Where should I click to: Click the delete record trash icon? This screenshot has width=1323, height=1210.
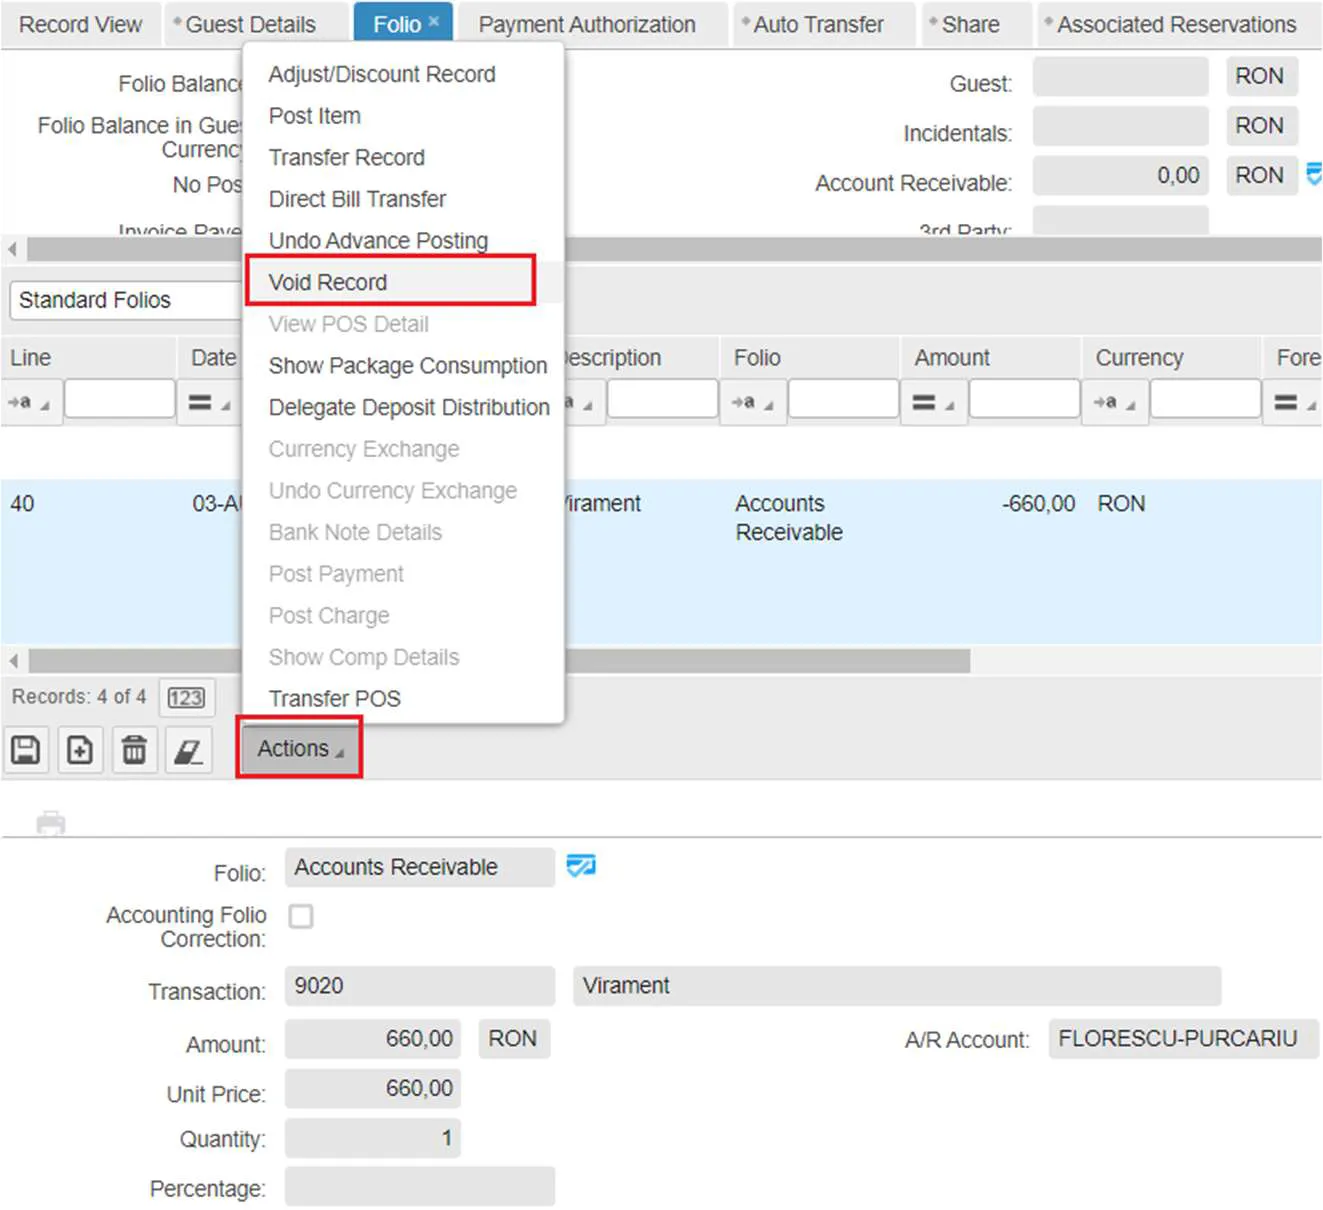pyautogui.click(x=134, y=749)
